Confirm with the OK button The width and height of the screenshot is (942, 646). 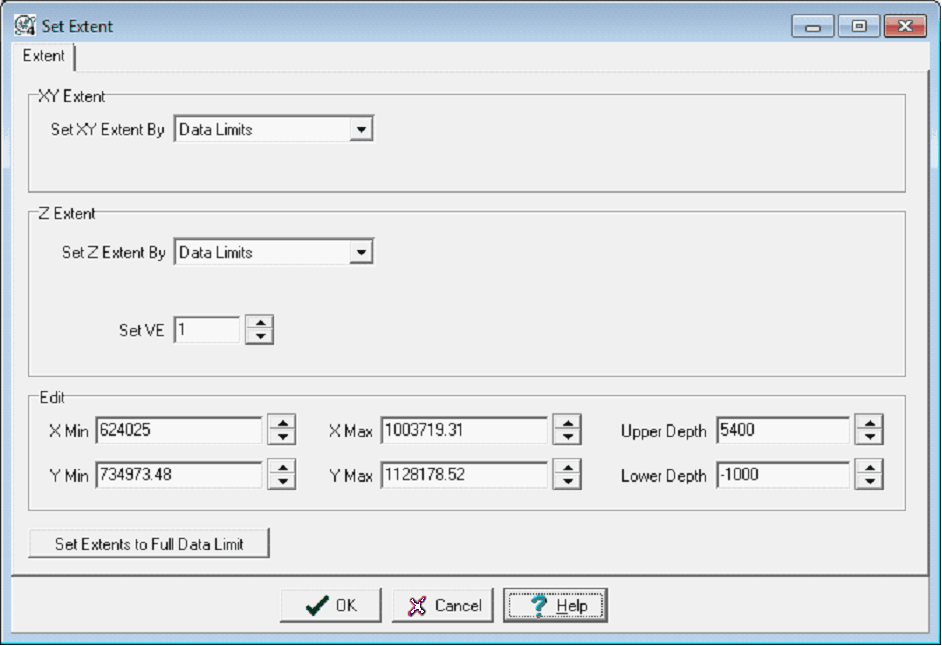point(331,605)
